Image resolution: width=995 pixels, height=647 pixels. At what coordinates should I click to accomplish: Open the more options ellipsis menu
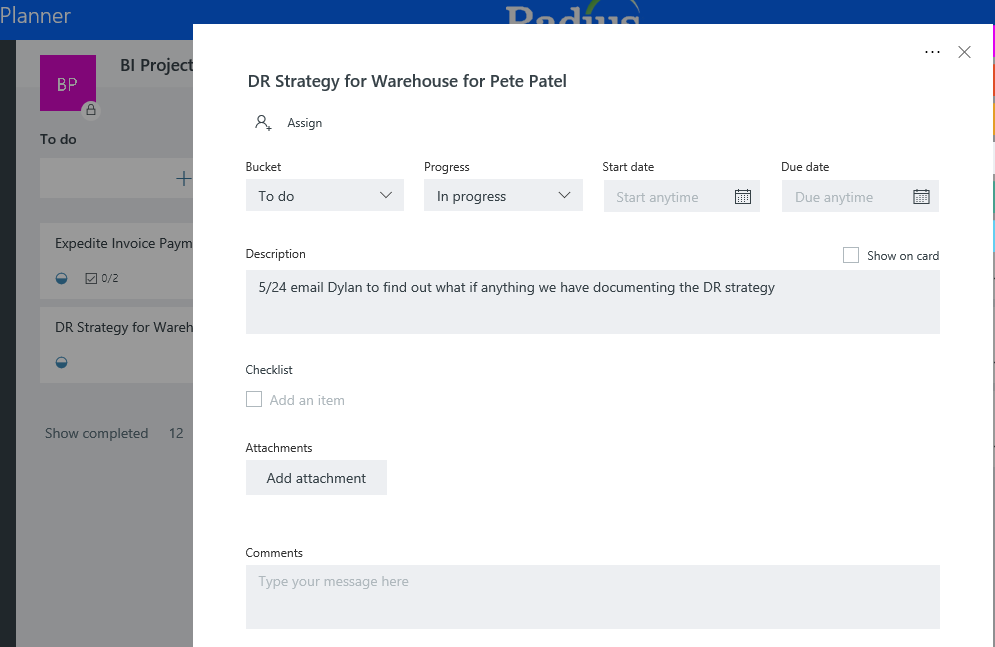click(x=932, y=52)
